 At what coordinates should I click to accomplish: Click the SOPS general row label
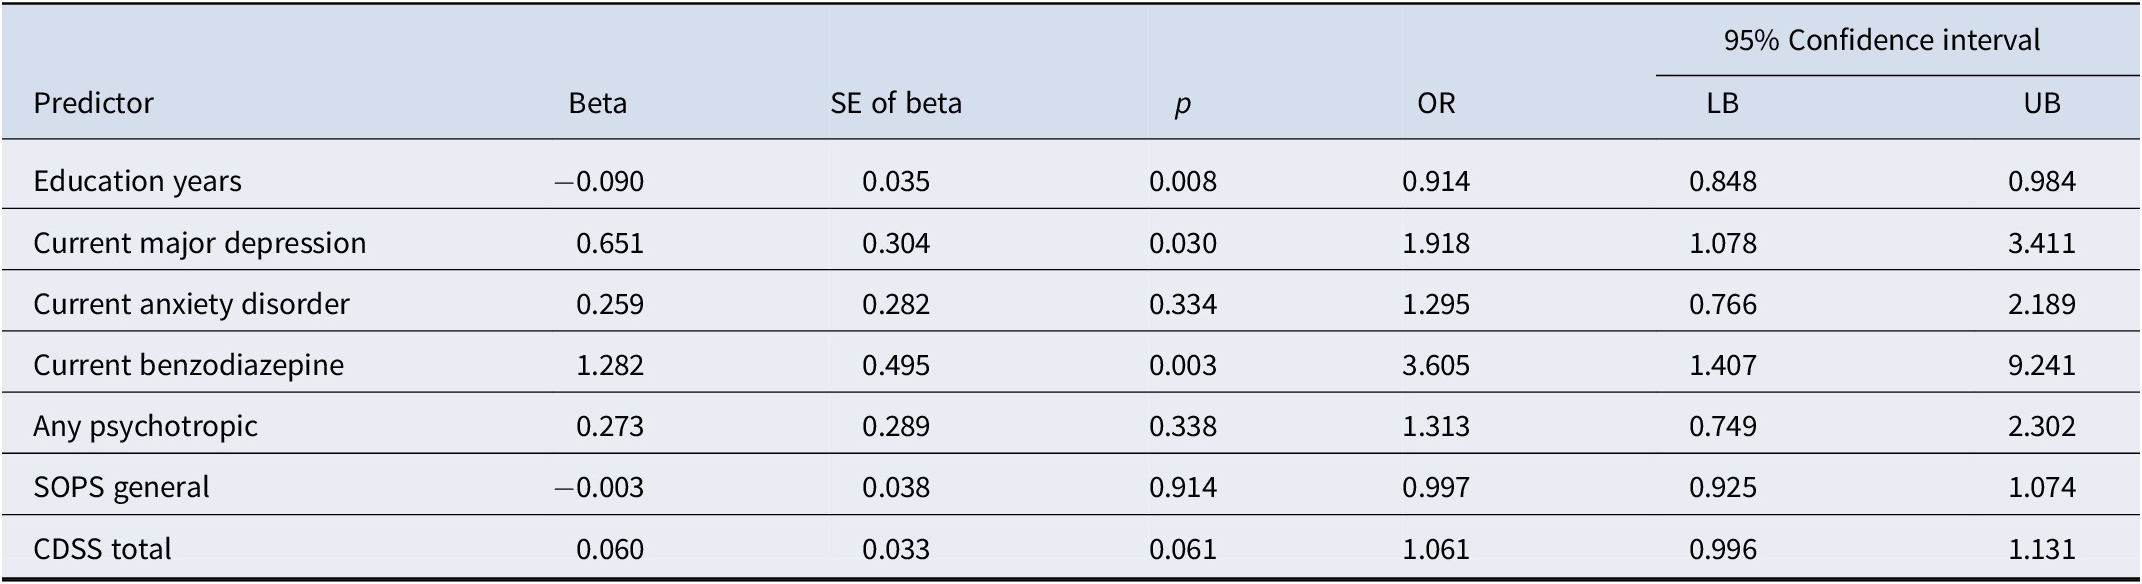tap(121, 487)
